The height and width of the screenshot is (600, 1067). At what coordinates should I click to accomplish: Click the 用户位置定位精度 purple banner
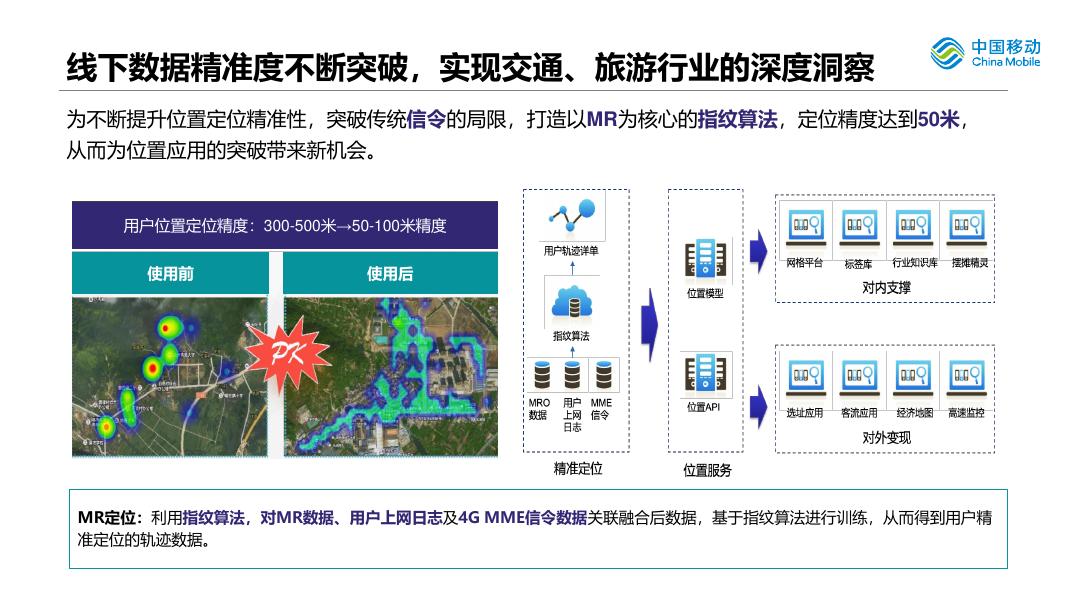[285, 225]
